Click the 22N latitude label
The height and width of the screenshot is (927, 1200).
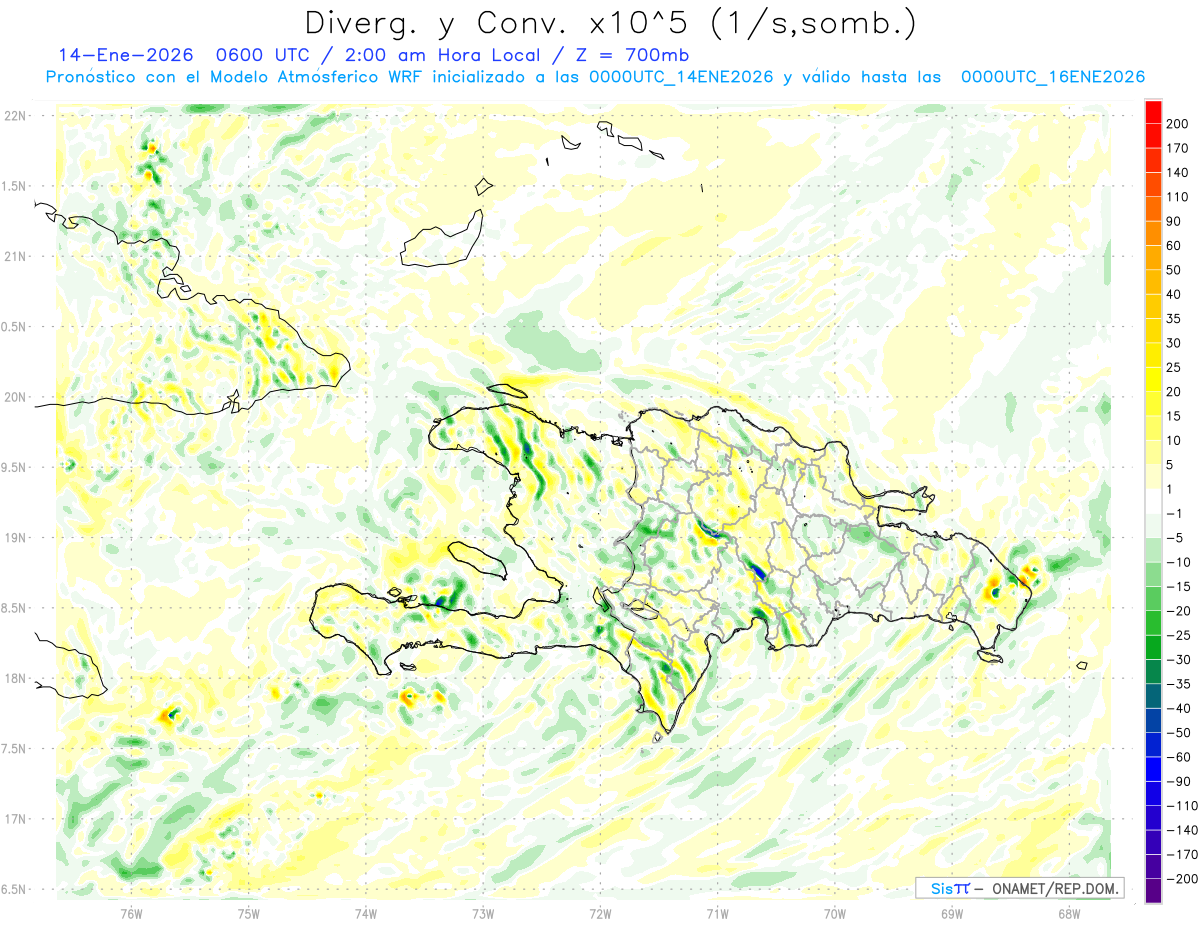(x=15, y=116)
